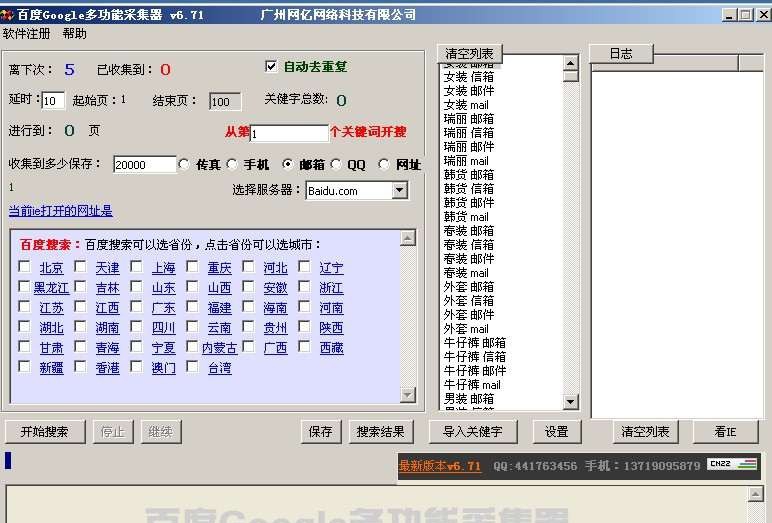
Task: Click the CN22 badge icon
Action: 732,464
